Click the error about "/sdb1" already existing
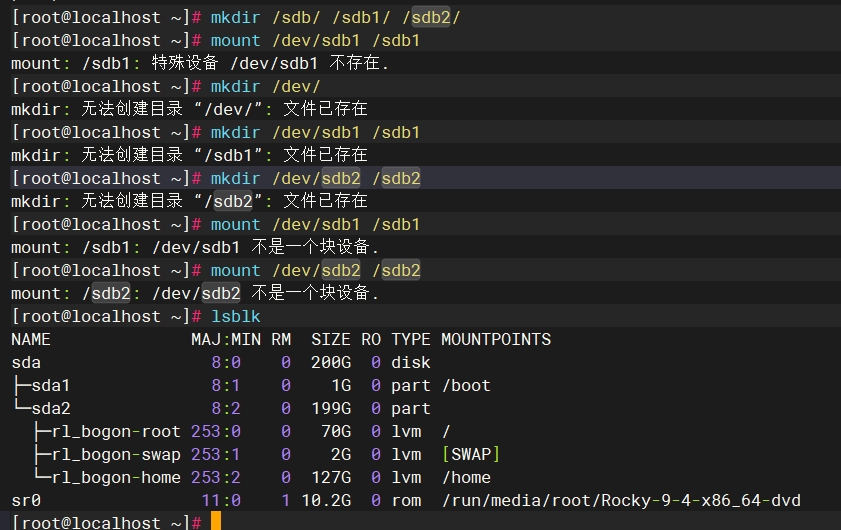 pos(189,156)
